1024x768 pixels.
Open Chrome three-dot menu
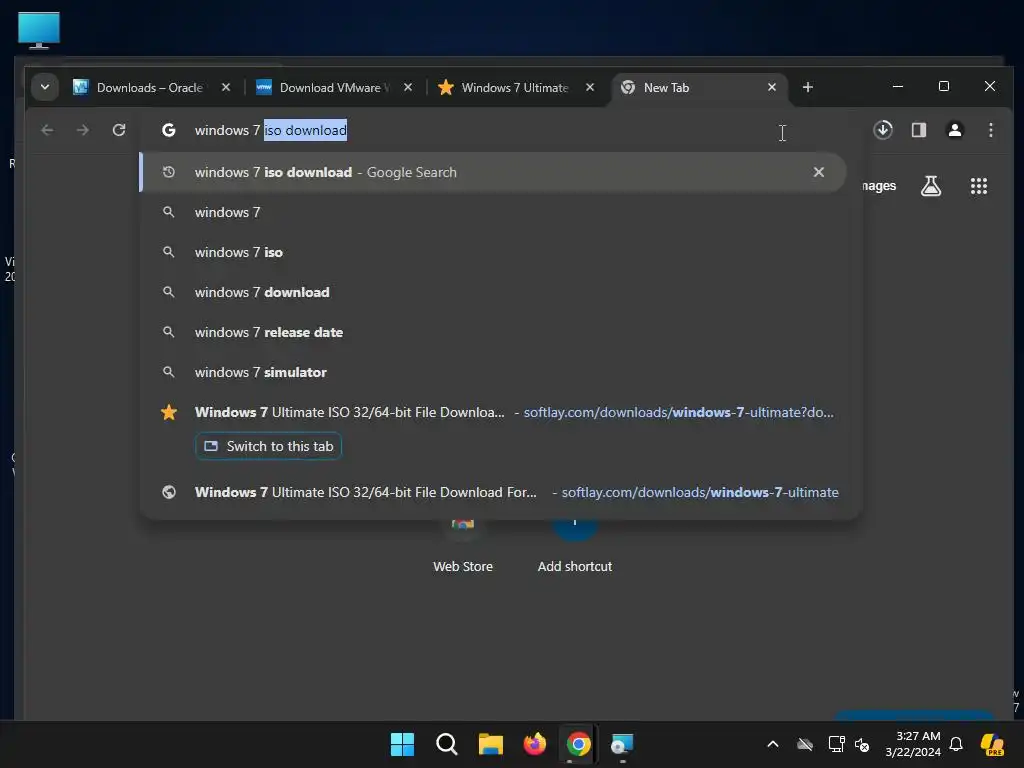tap(991, 130)
